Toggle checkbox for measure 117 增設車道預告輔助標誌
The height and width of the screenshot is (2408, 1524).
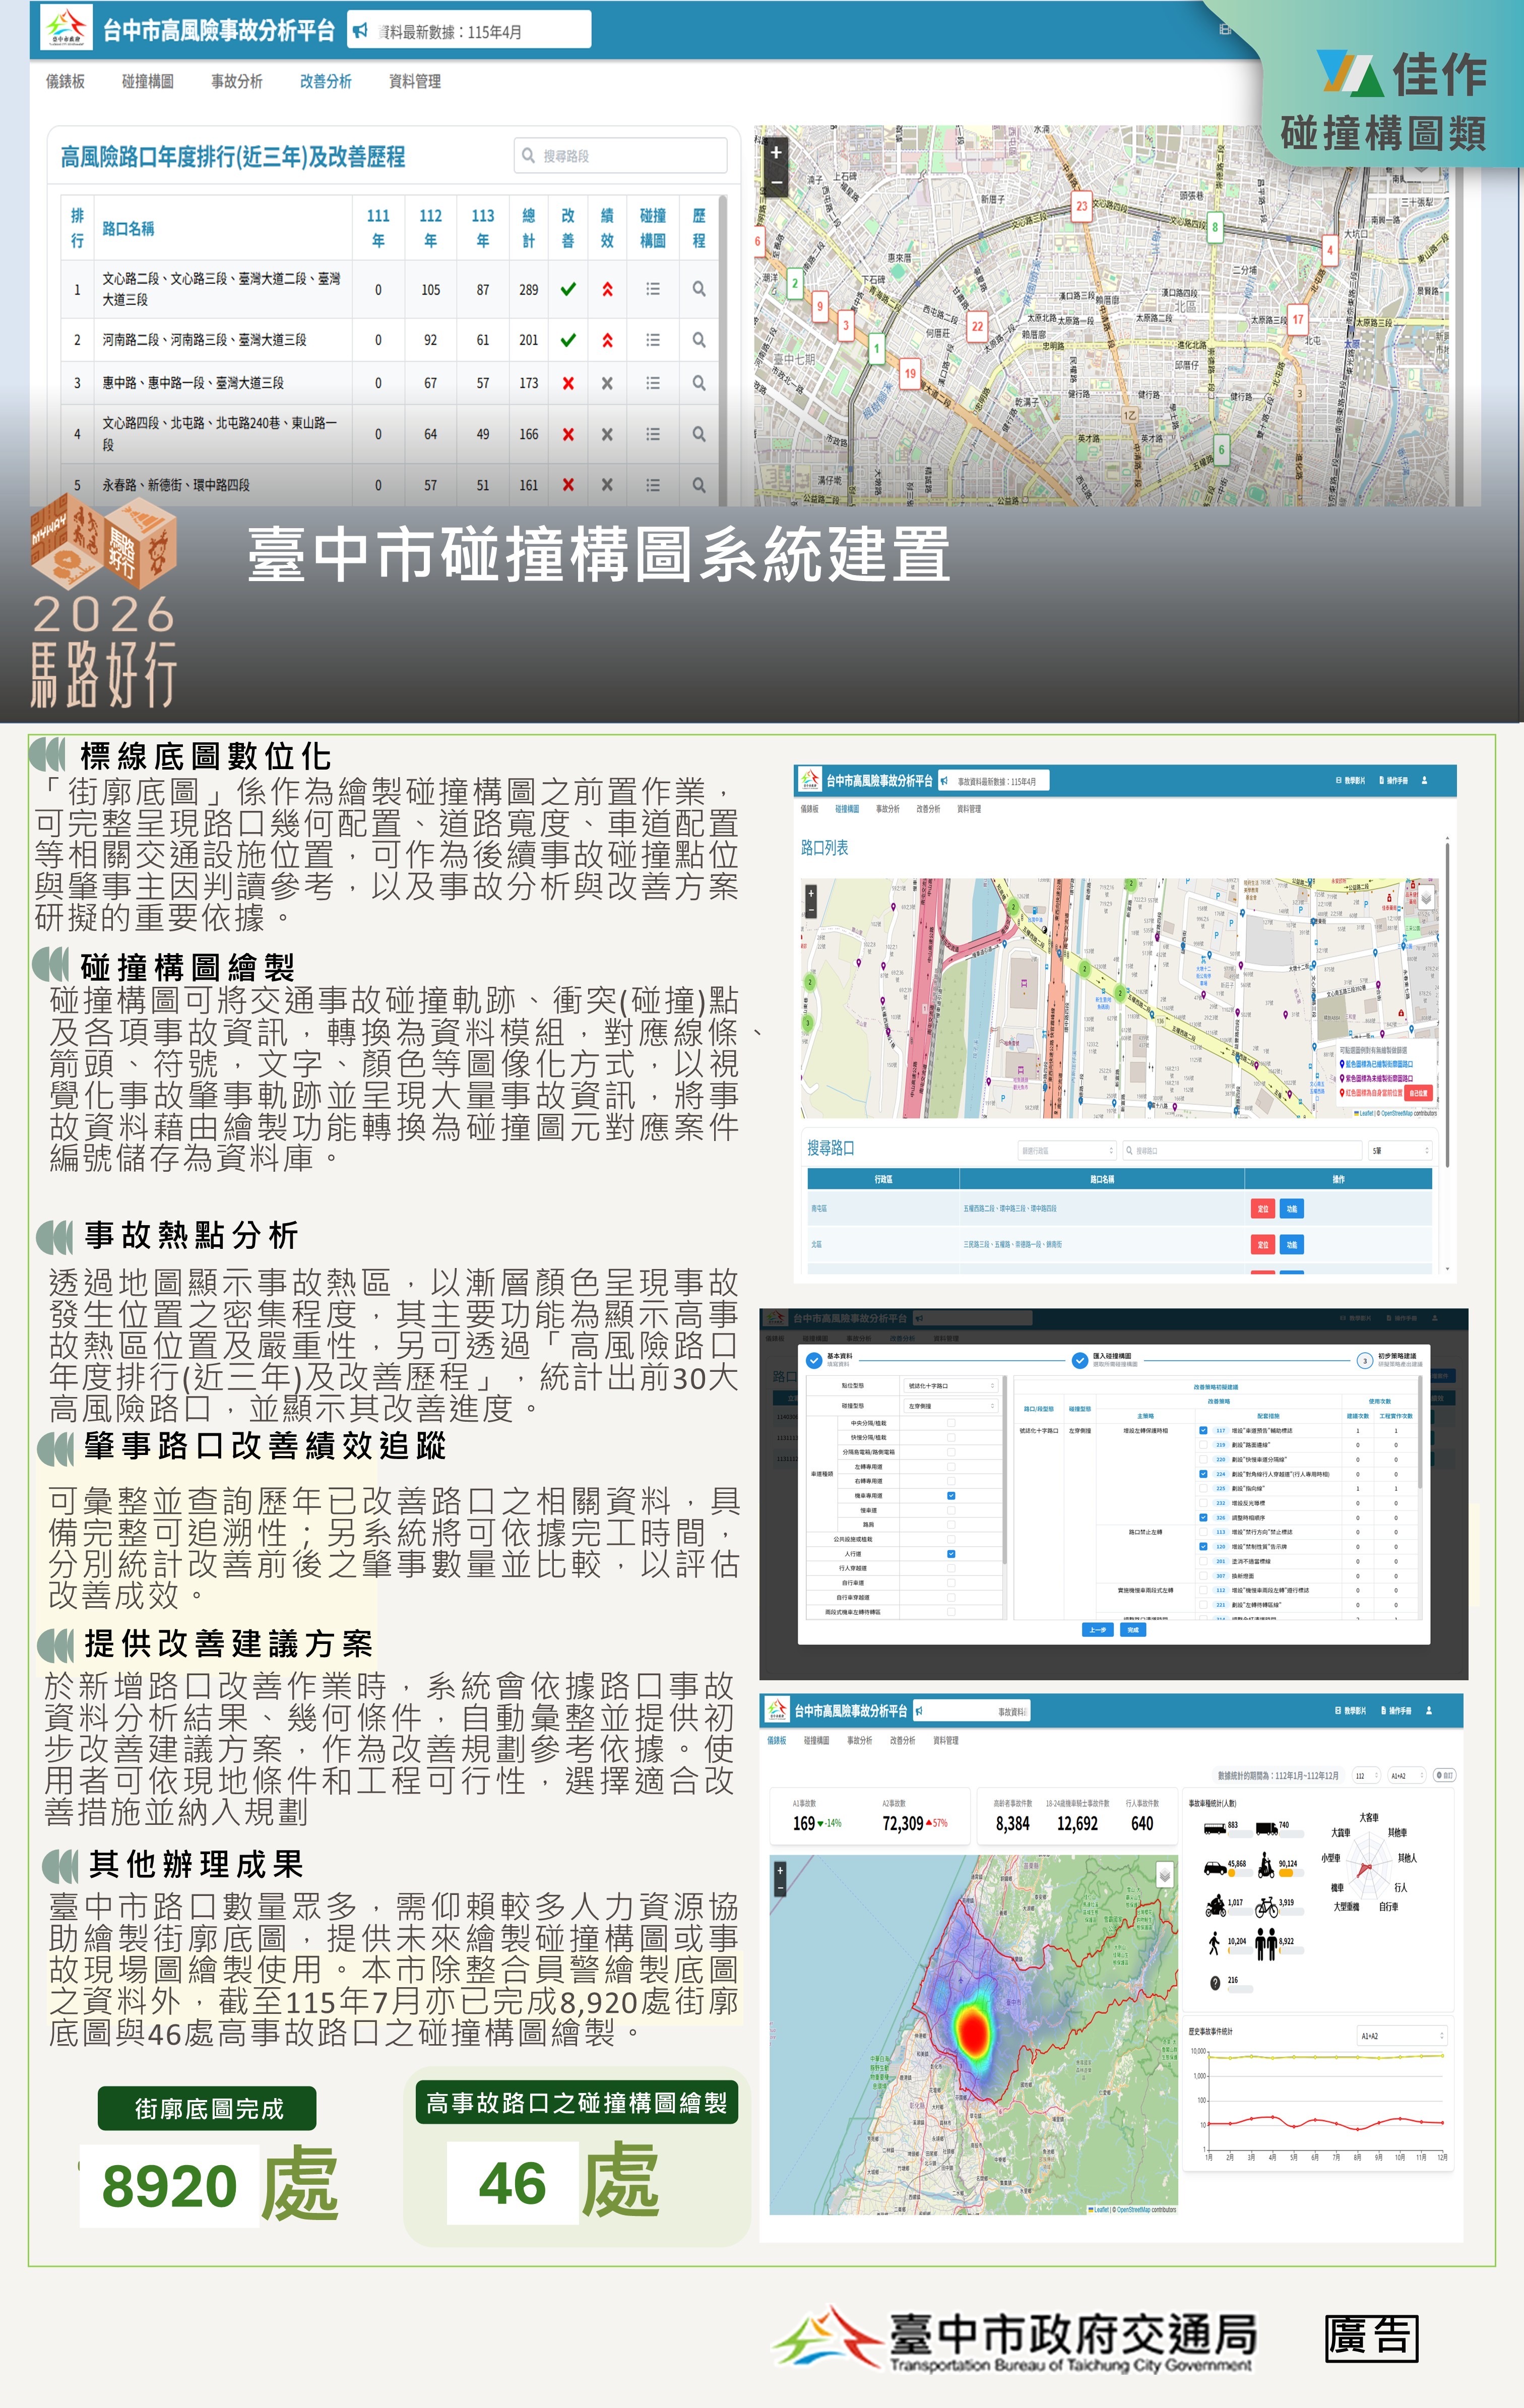tap(1203, 1431)
